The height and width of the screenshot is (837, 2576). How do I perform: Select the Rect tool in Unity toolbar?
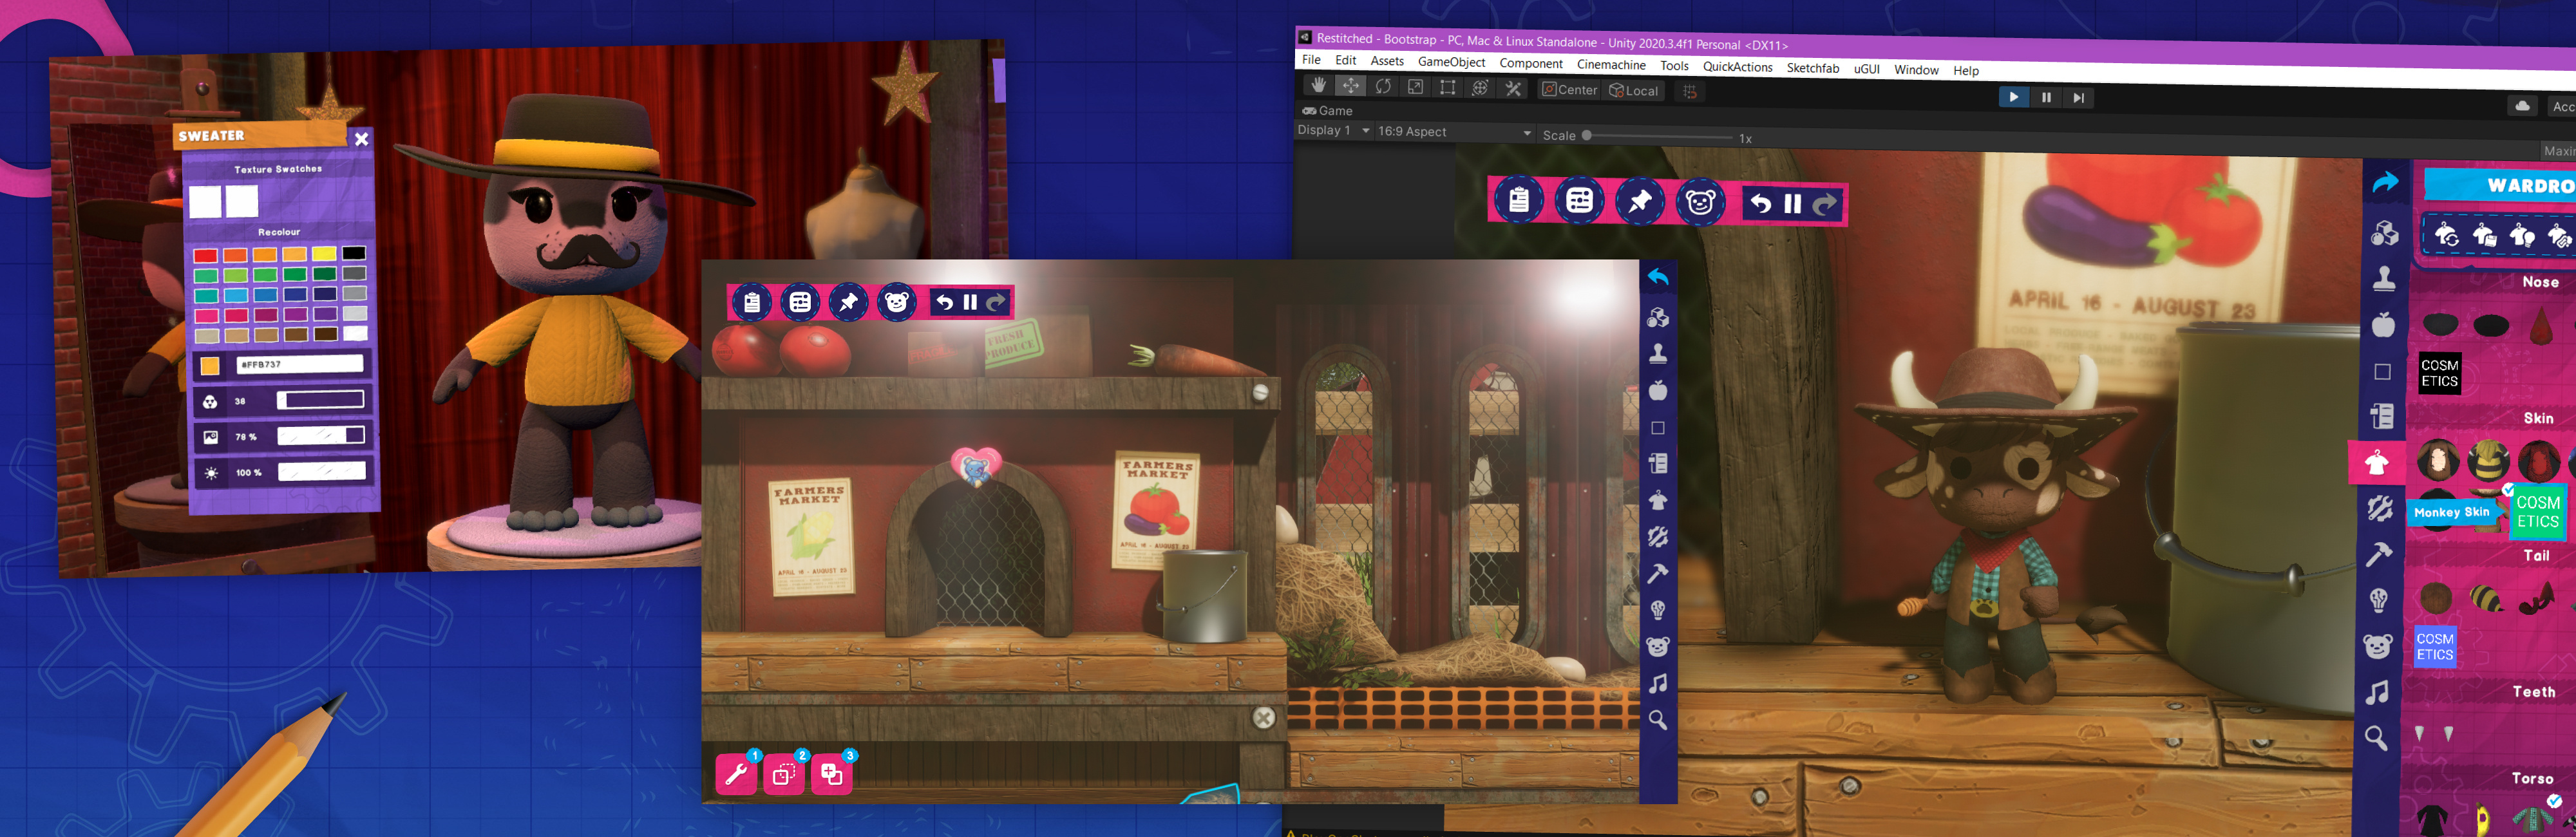pyautogui.click(x=1447, y=88)
